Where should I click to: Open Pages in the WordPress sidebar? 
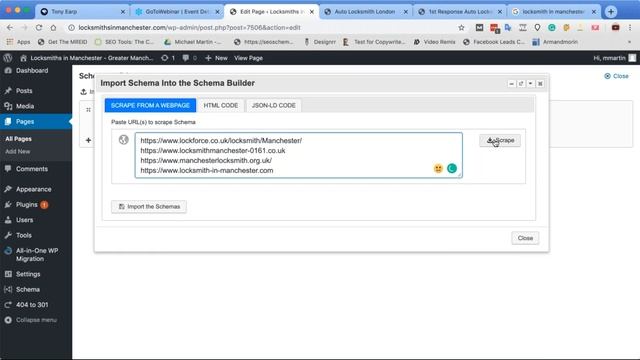coord(36,122)
